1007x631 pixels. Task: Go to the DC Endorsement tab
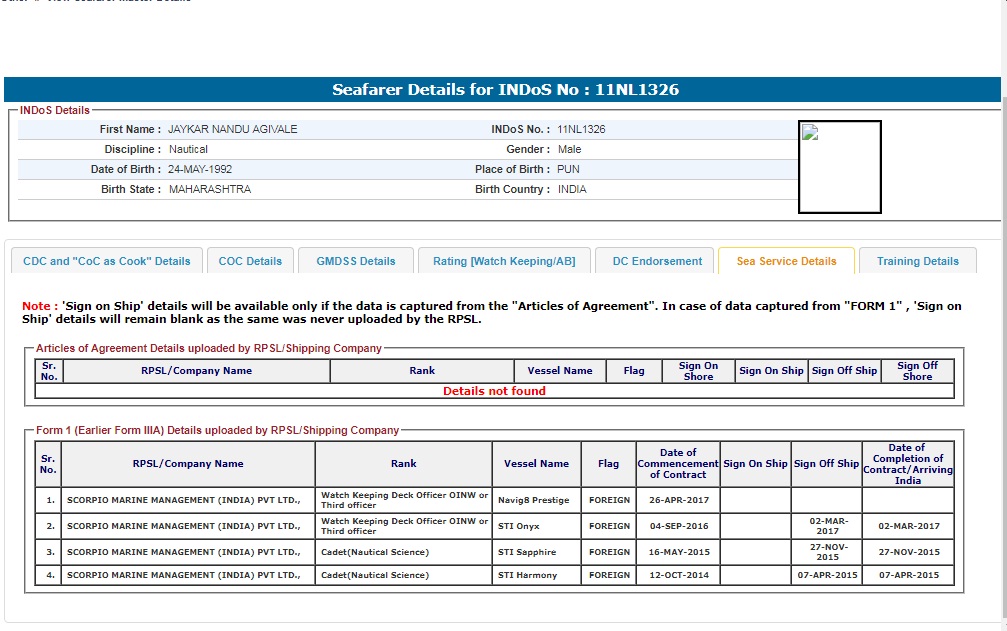click(657, 261)
